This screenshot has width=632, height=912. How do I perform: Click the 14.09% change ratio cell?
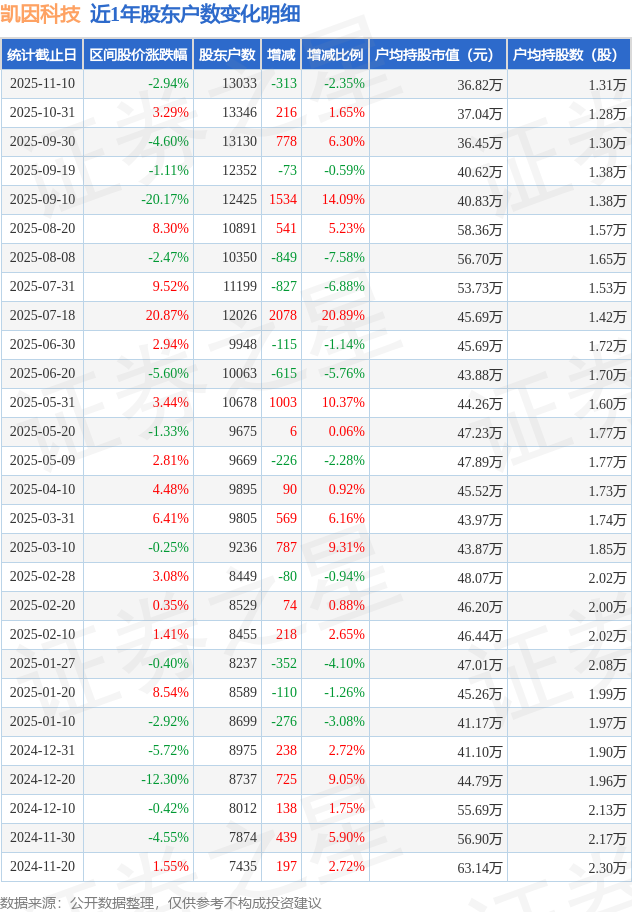345,200
